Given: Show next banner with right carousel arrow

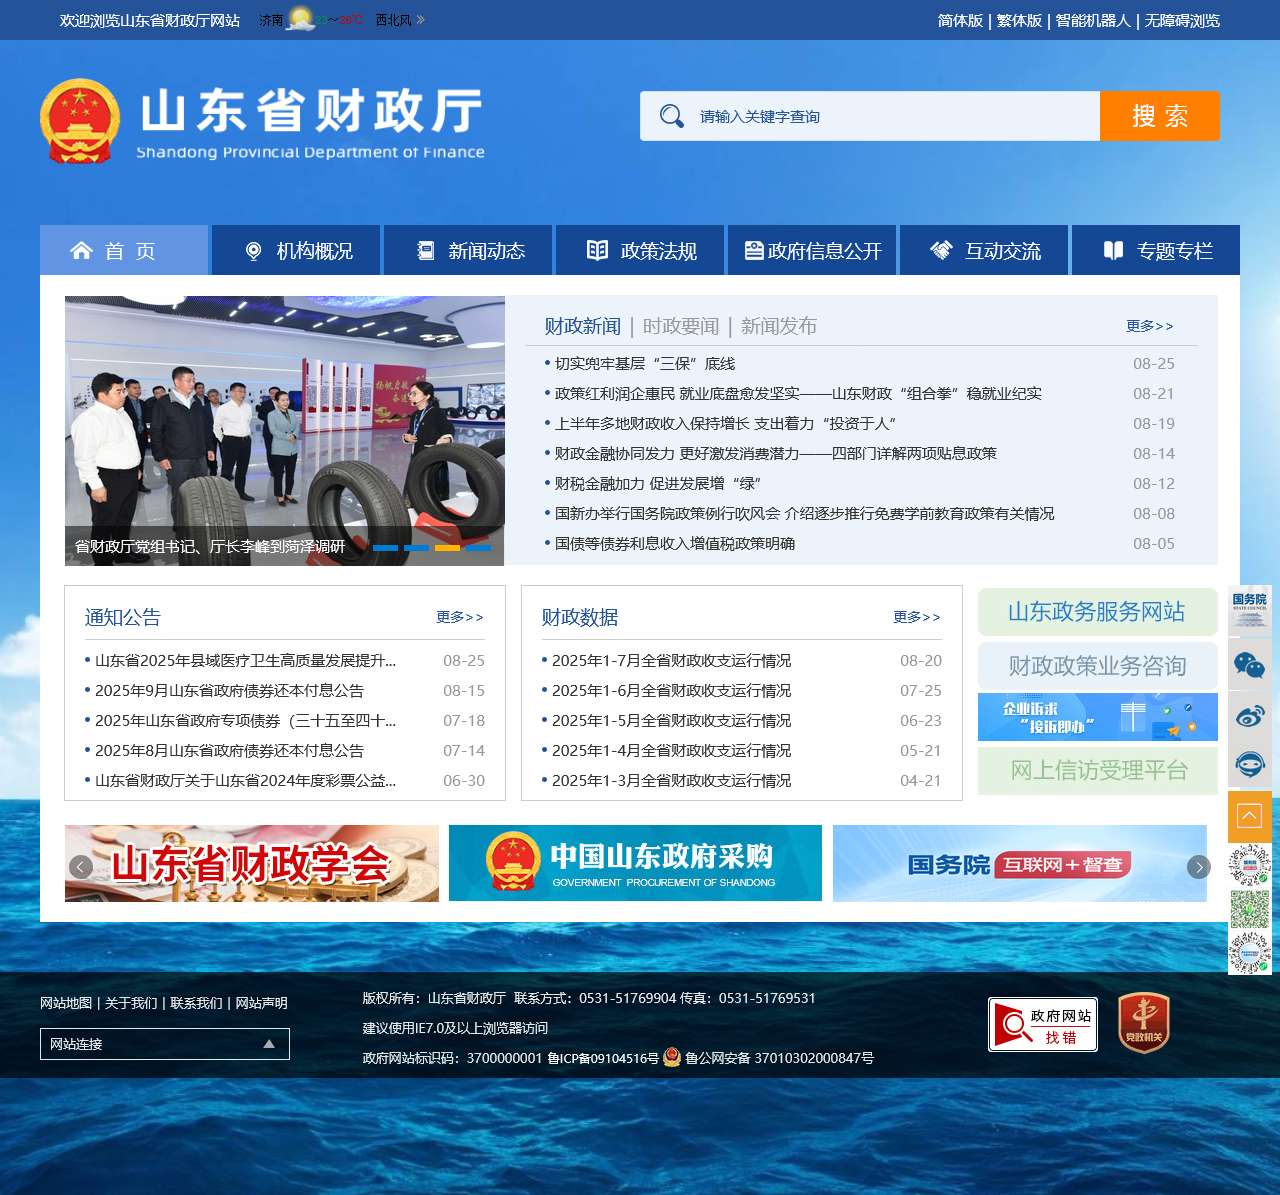Looking at the screenshot, I should (1198, 867).
